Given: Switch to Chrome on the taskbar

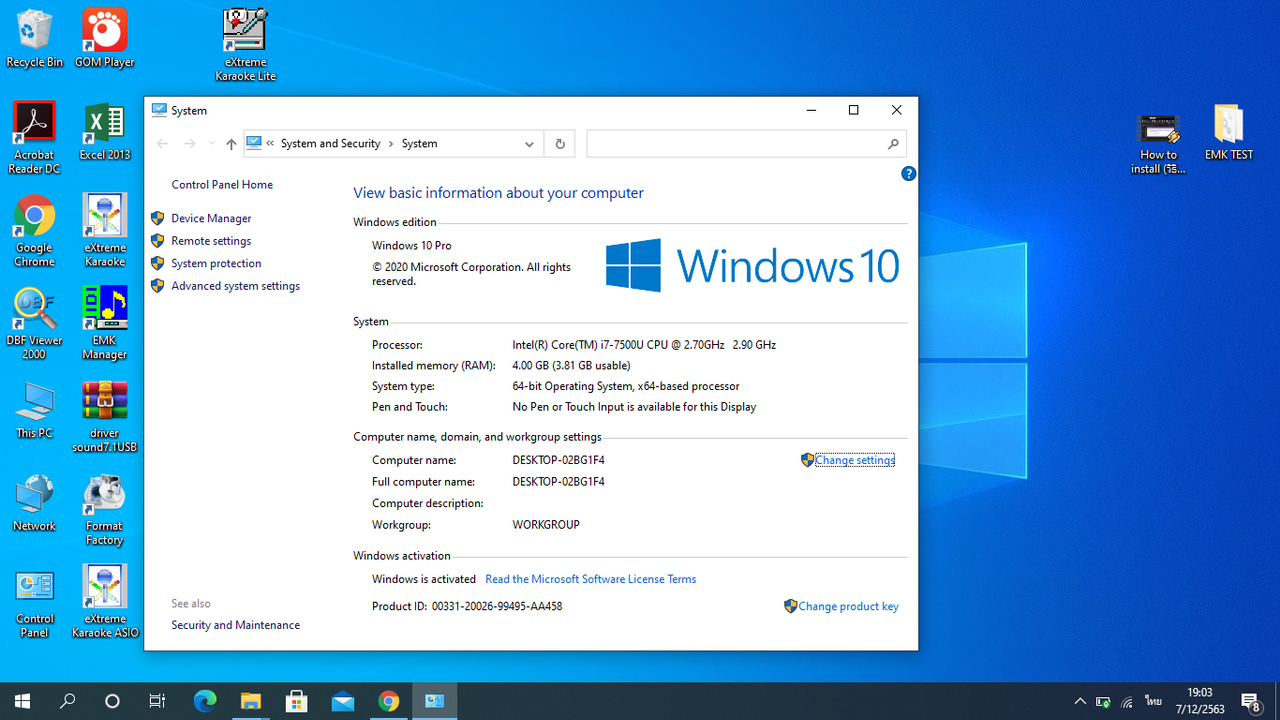Looking at the screenshot, I should [388, 701].
